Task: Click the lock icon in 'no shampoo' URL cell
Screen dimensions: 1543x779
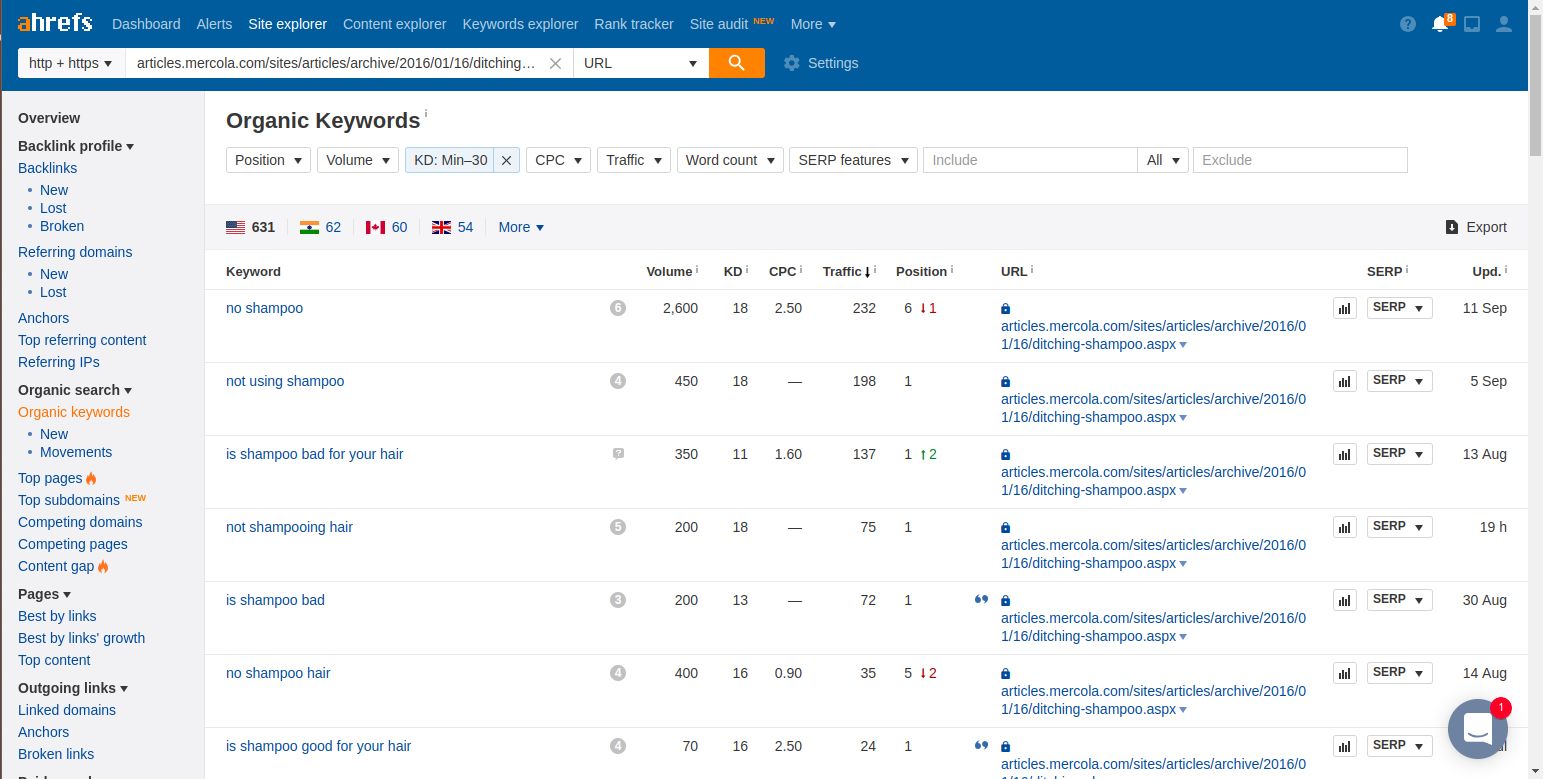Action: pyautogui.click(x=1005, y=309)
